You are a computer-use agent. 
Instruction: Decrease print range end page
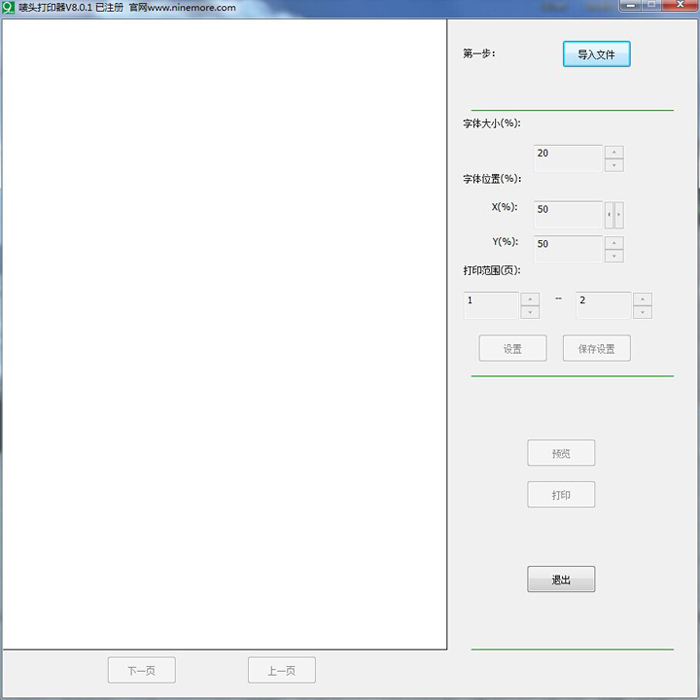pyautogui.click(x=642, y=312)
